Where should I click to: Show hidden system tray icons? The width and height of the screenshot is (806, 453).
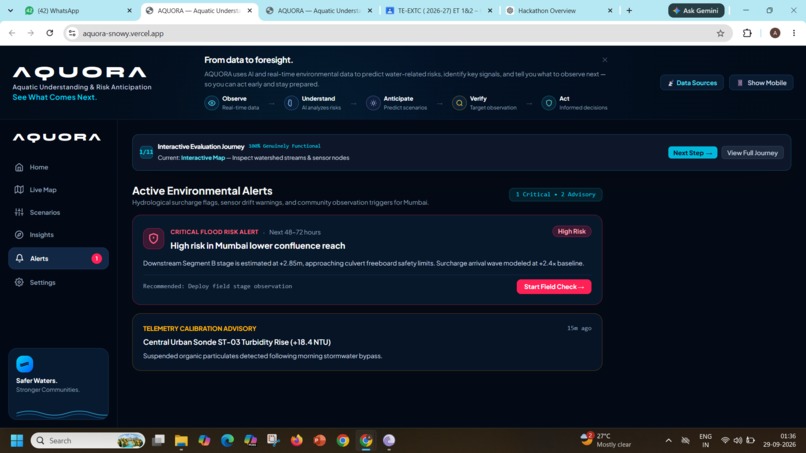(x=668, y=441)
